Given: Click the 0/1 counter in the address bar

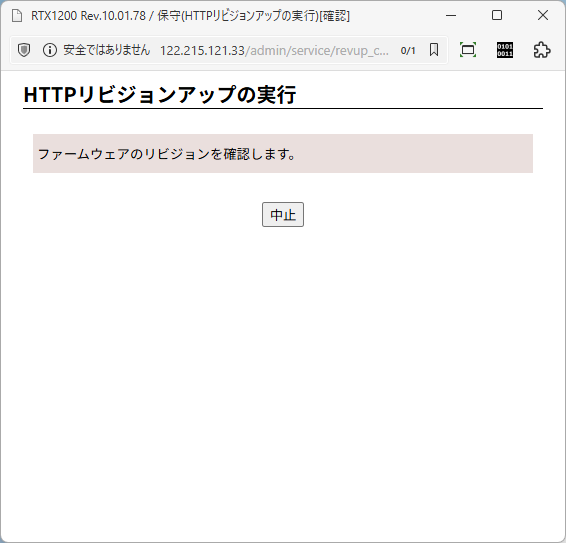Looking at the screenshot, I should tap(408, 51).
